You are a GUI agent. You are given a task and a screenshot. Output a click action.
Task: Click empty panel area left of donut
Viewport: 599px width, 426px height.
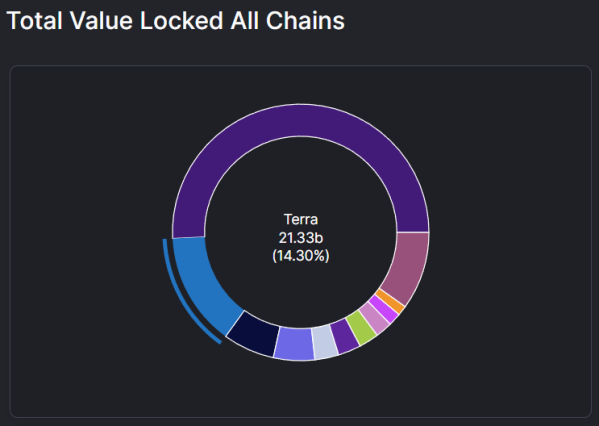pyautogui.click(x=88, y=241)
